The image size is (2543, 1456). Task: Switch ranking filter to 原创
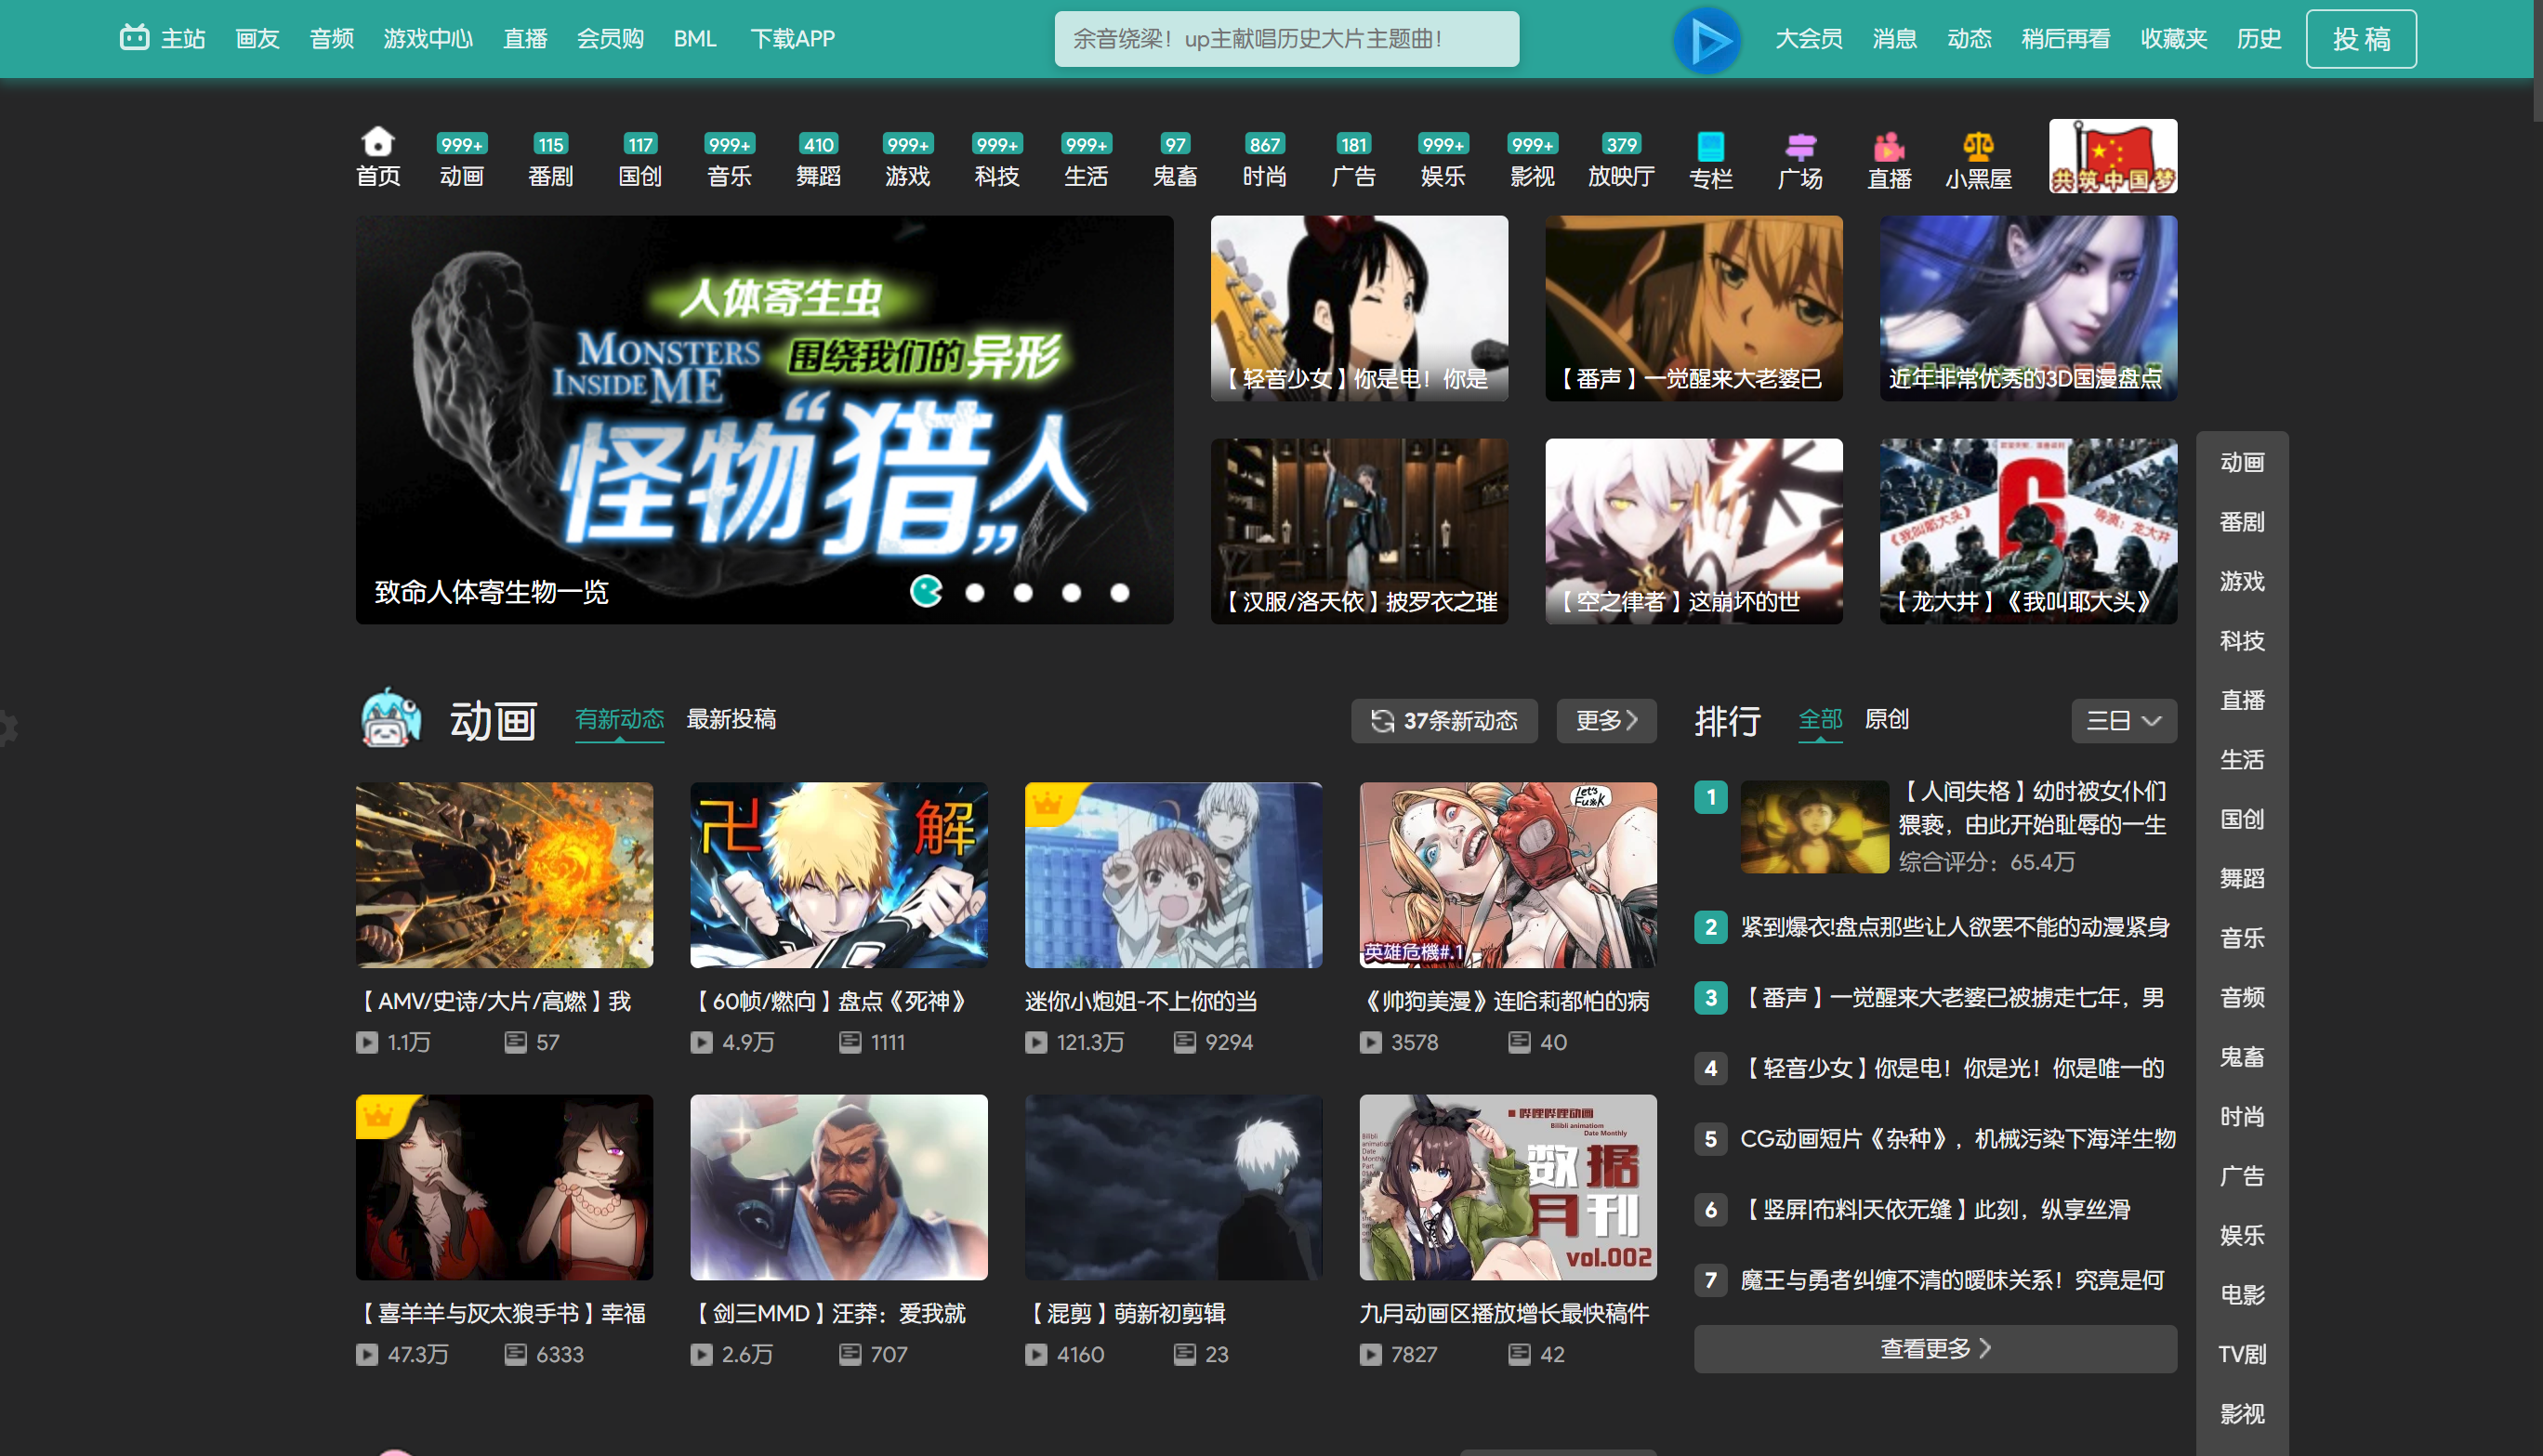pyautogui.click(x=1886, y=719)
